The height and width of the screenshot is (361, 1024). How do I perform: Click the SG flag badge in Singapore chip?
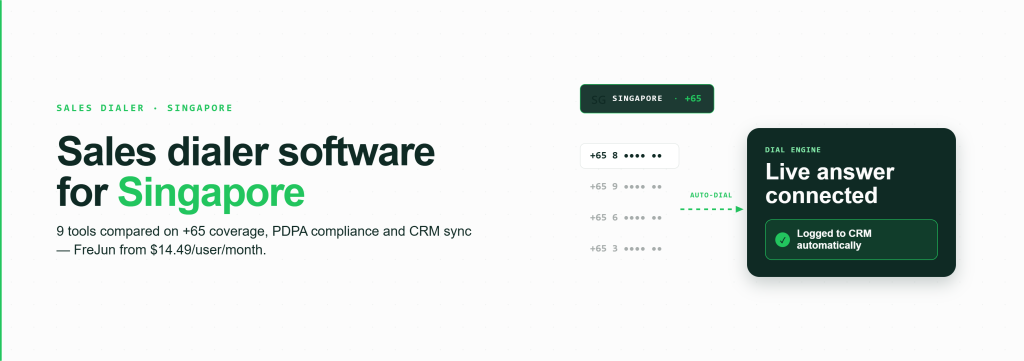pyautogui.click(x=598, y=99)
